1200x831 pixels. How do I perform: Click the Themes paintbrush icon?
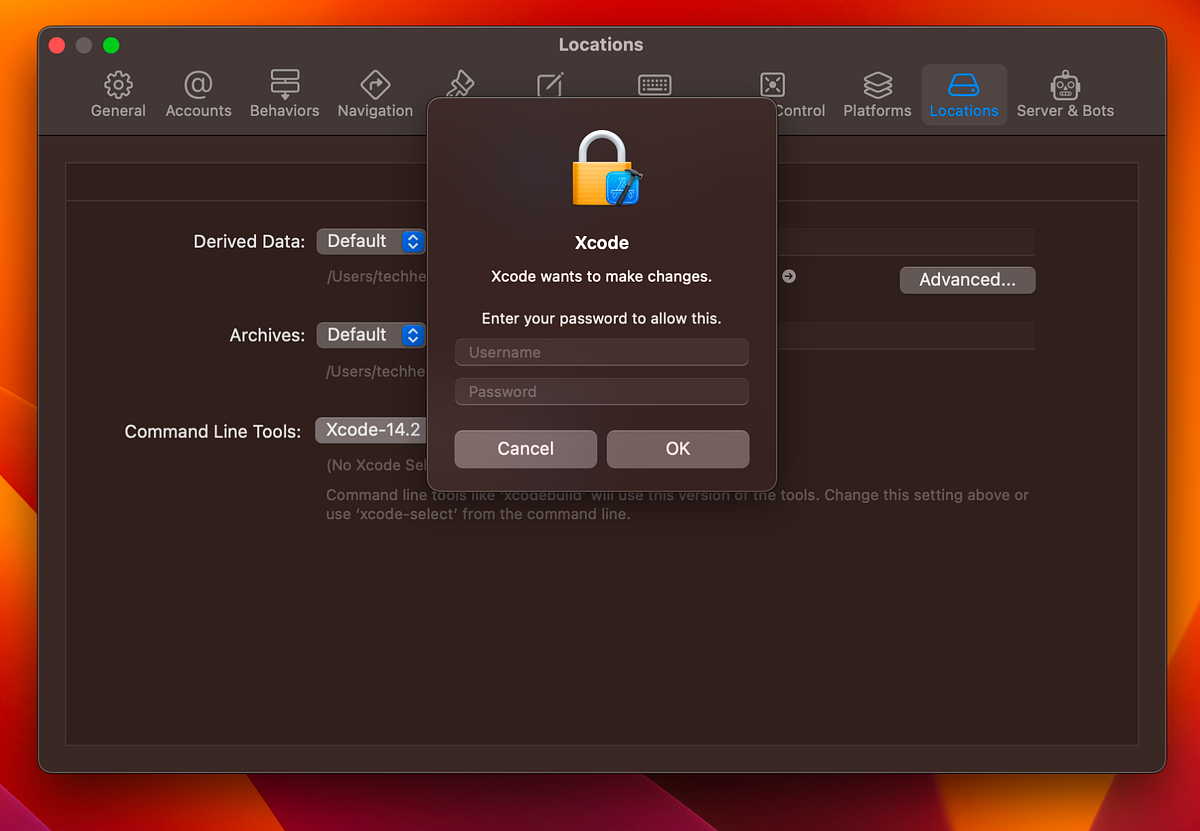(460, 85)
